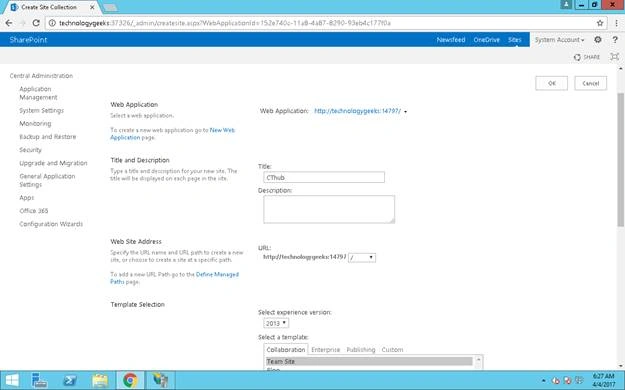Reload the page with refresh icon

(x=36, y=23)
